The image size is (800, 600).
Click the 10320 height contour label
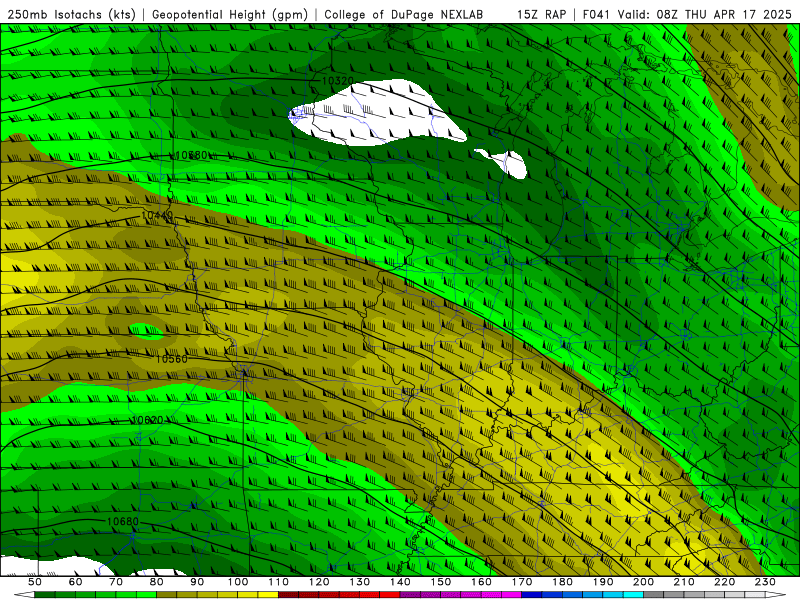tap(337, 81)
